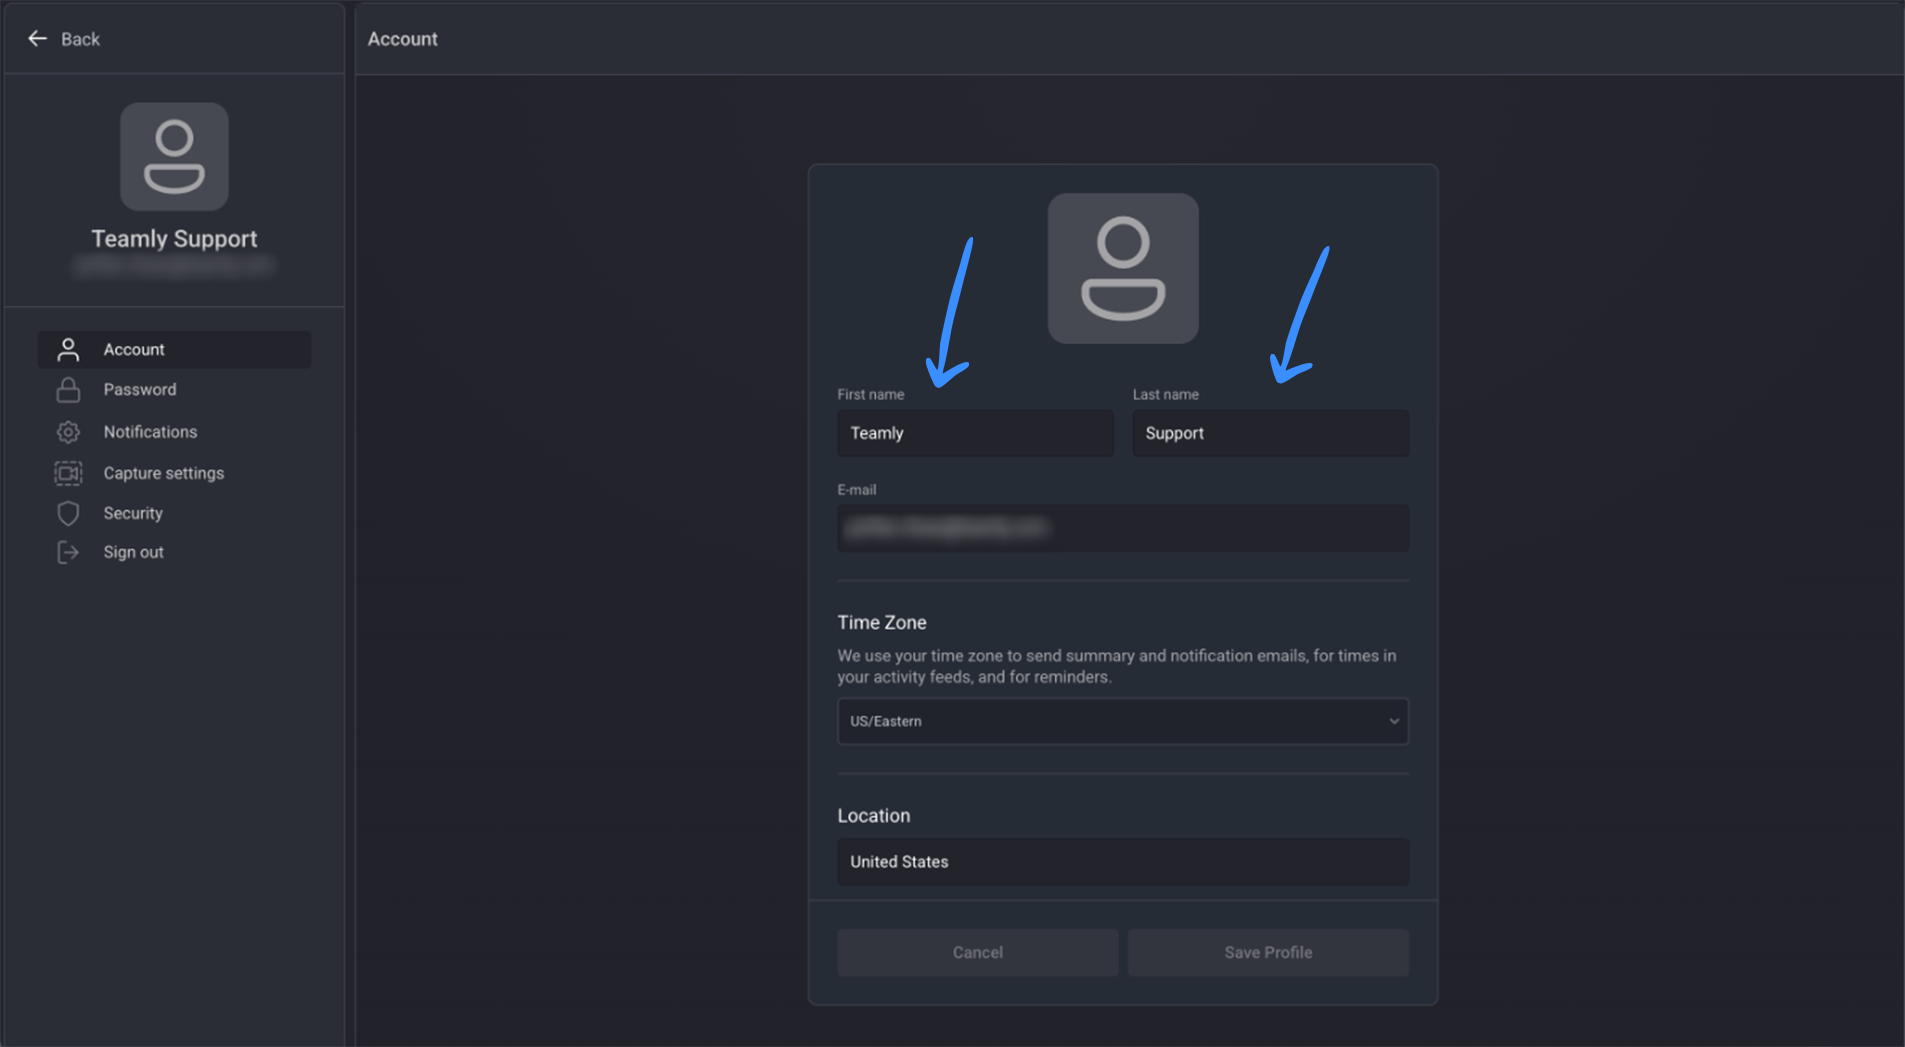Viewport: 1905px width, 1047px height.
Task: Click the Security shield icon
Action: (x=68, y=513)
